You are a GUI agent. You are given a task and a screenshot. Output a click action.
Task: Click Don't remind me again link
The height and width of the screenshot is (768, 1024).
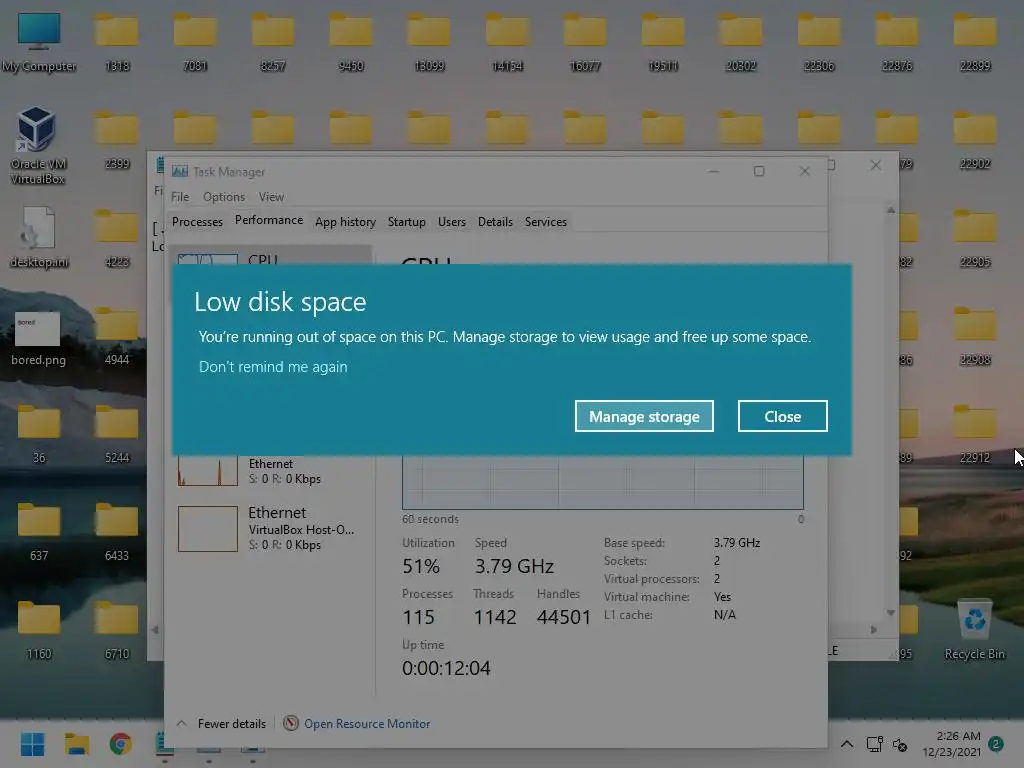pos(273,367)
